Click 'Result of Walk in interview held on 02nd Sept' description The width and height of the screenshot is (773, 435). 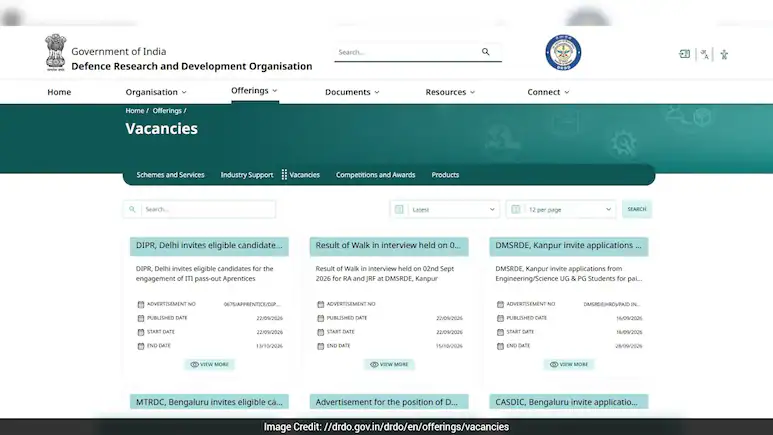[x=385, y=269]
